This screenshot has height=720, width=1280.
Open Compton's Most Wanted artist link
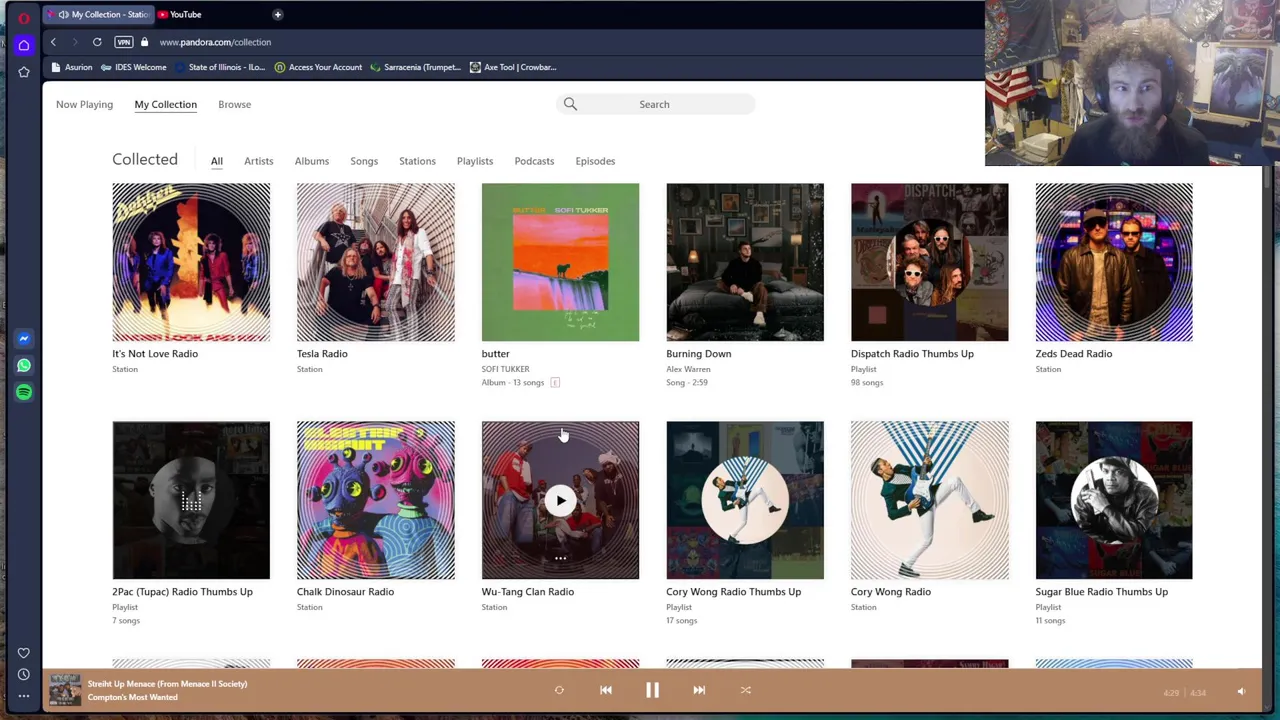[132, 697]
